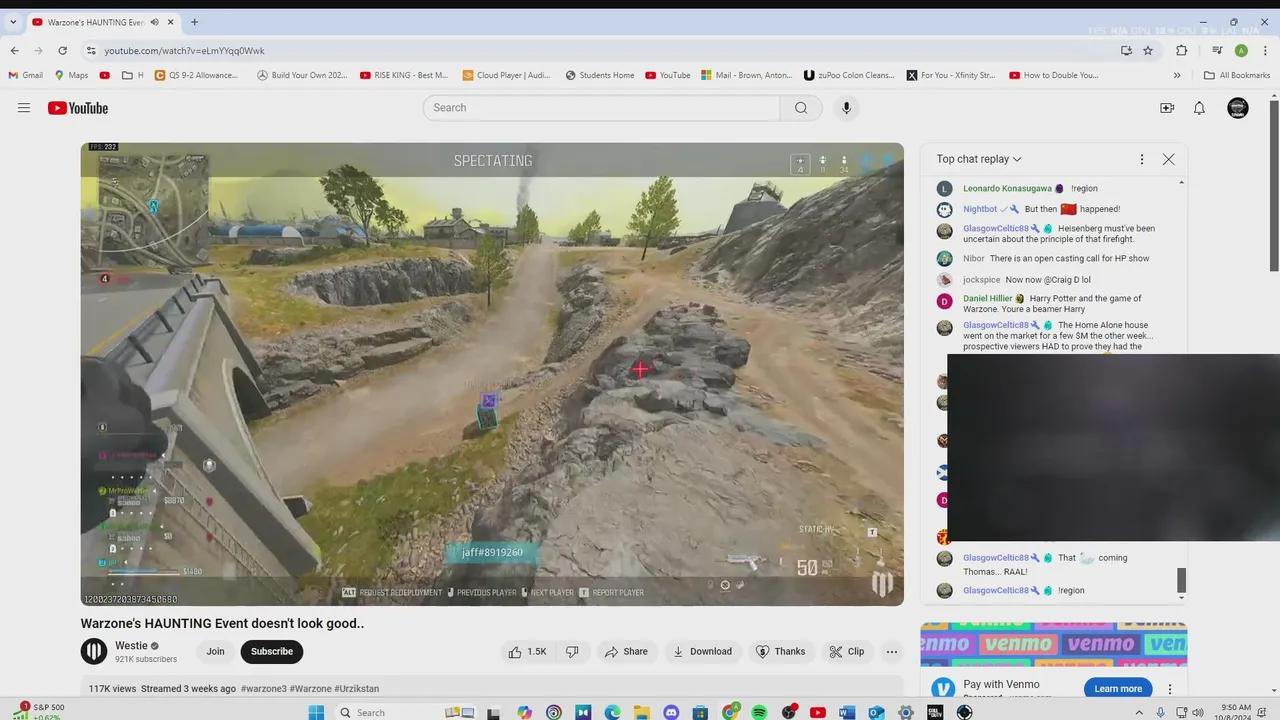Show more bookmarks with double chevron
Screen dimensions: 1280x720
pyautogui.click(x=1177, y=75)
